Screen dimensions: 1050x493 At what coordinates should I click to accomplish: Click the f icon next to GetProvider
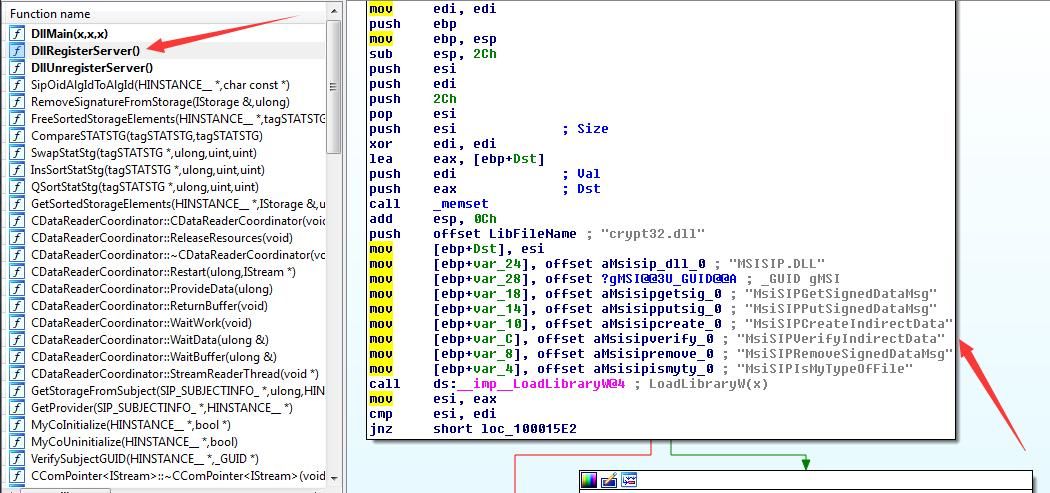pyautogui.click(x=16, y=408)
